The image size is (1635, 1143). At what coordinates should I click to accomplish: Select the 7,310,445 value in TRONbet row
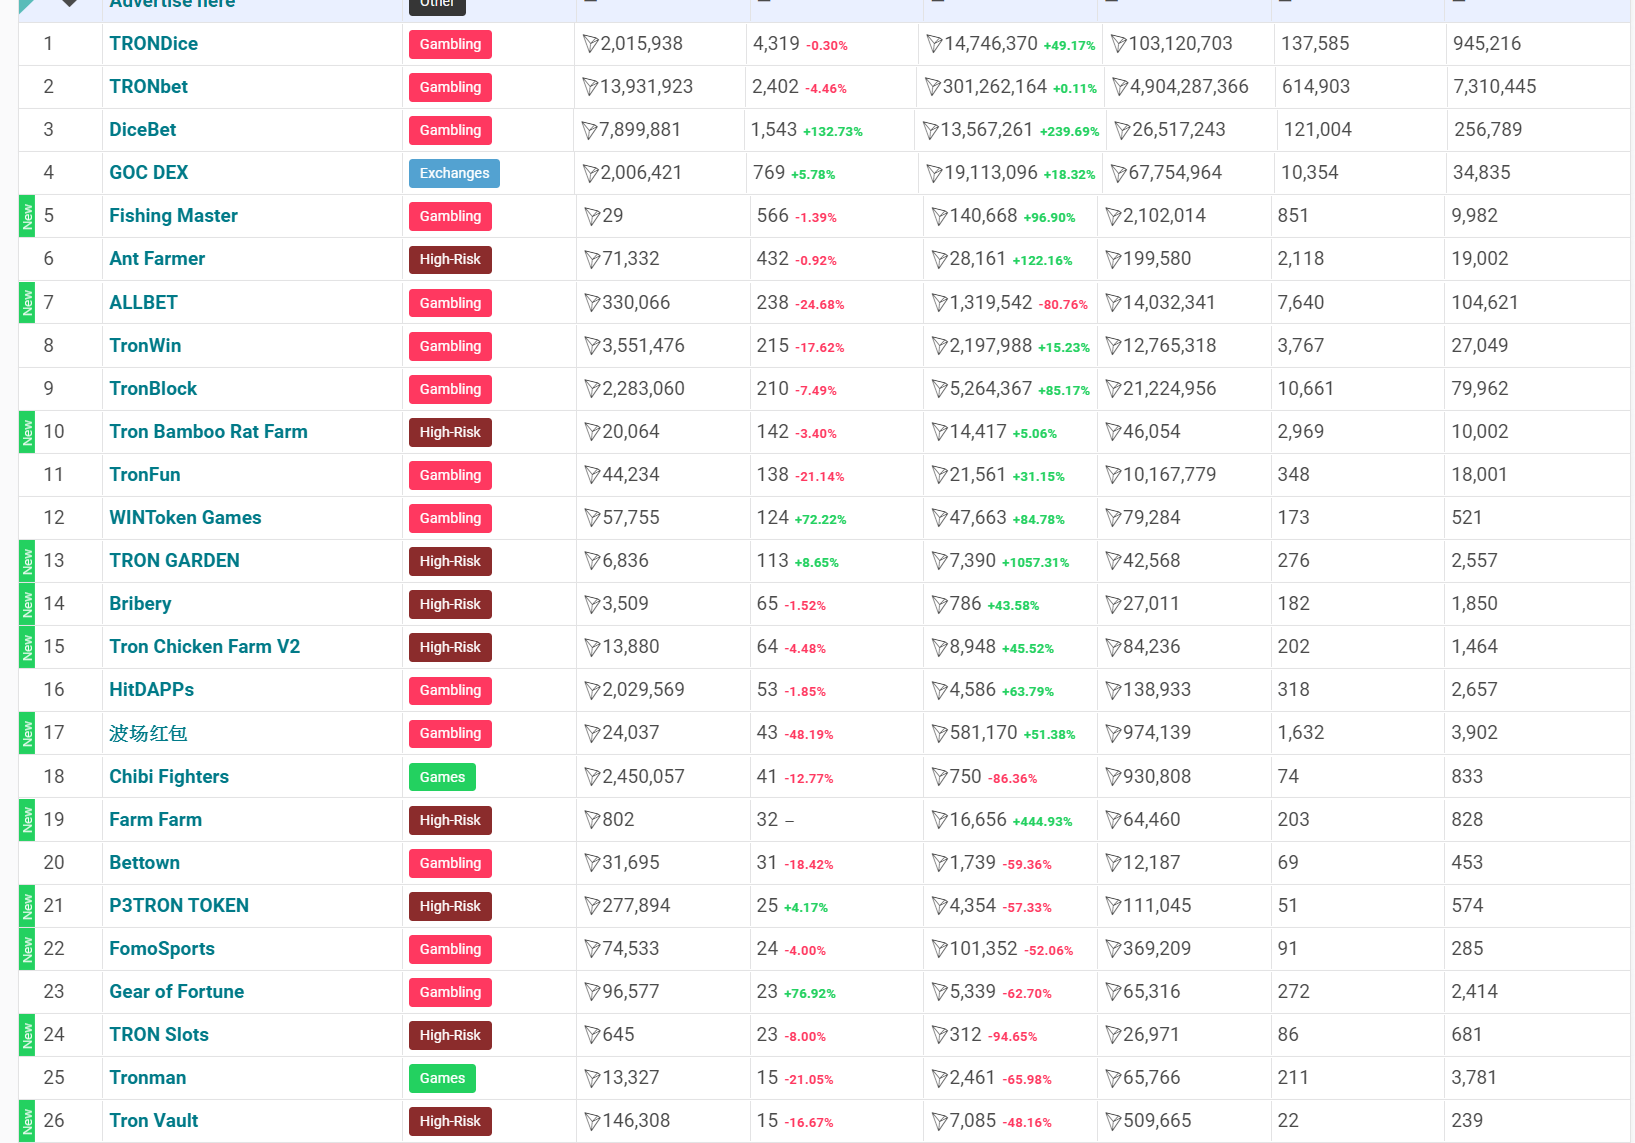tap(1495, 87)
